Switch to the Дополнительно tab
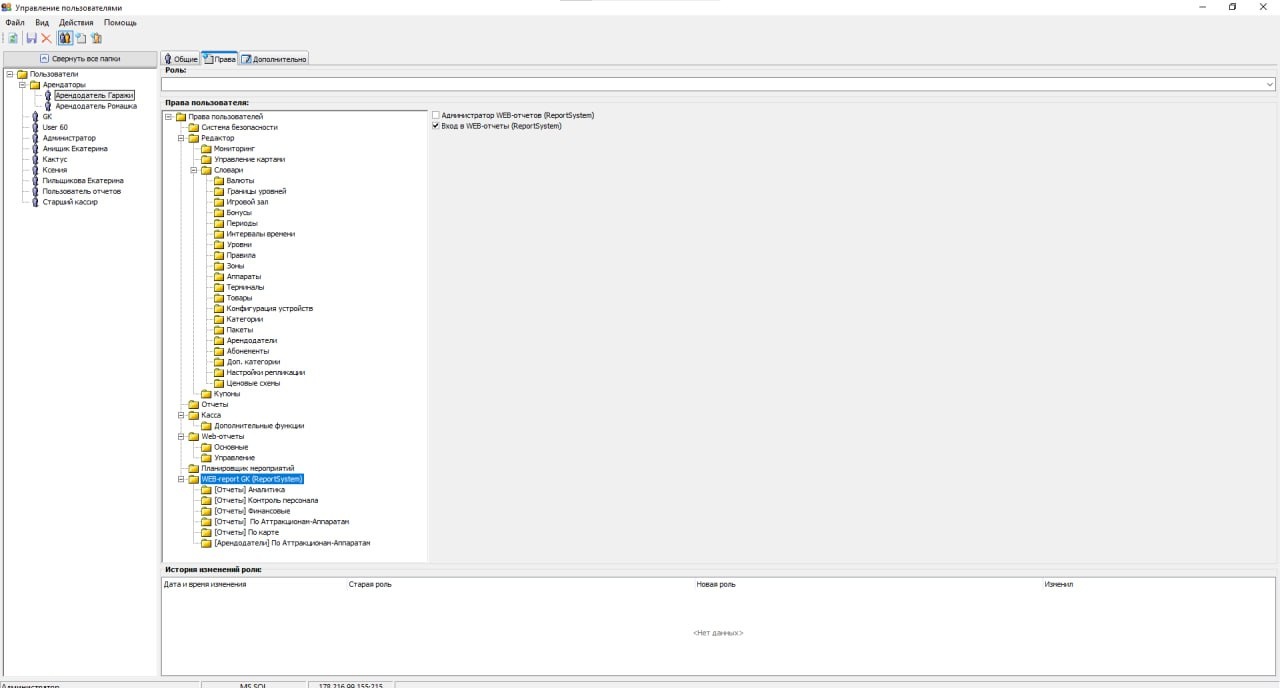This screenshot has width=1280, height=688. (x=274, y=59)
